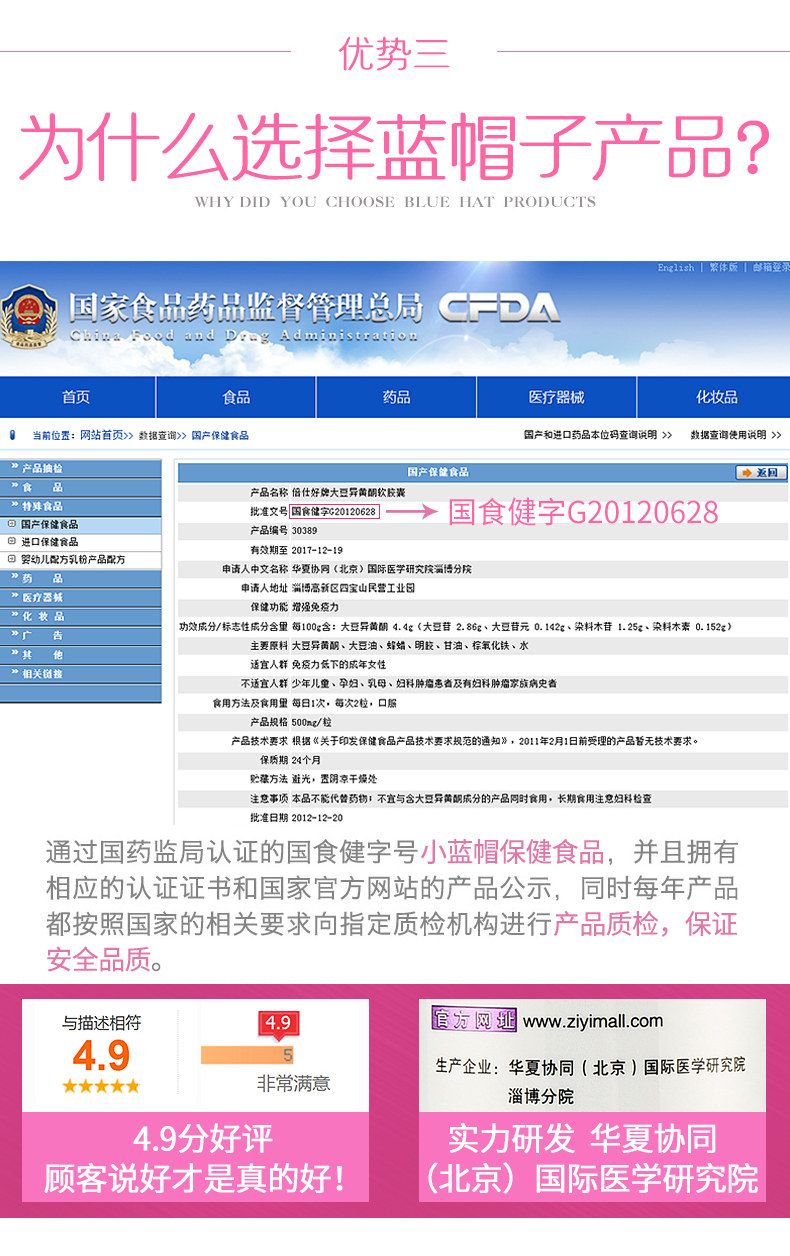
Task: Open the 食品 navigation tab
Action: (x=236, y=397)
